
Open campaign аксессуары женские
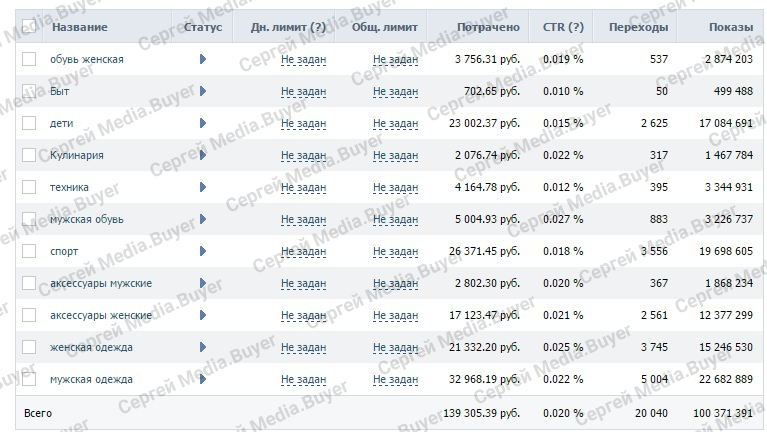(101, 315)
